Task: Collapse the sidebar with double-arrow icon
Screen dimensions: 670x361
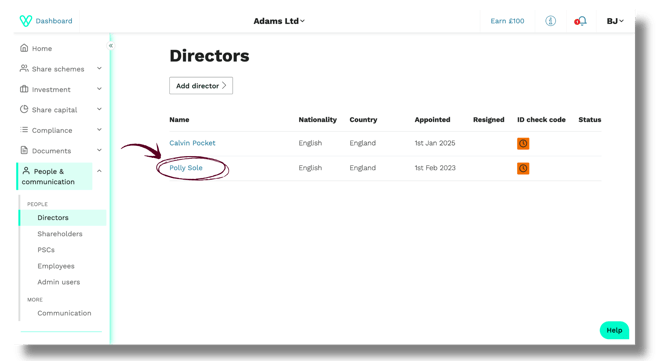Action: point(111,46)
